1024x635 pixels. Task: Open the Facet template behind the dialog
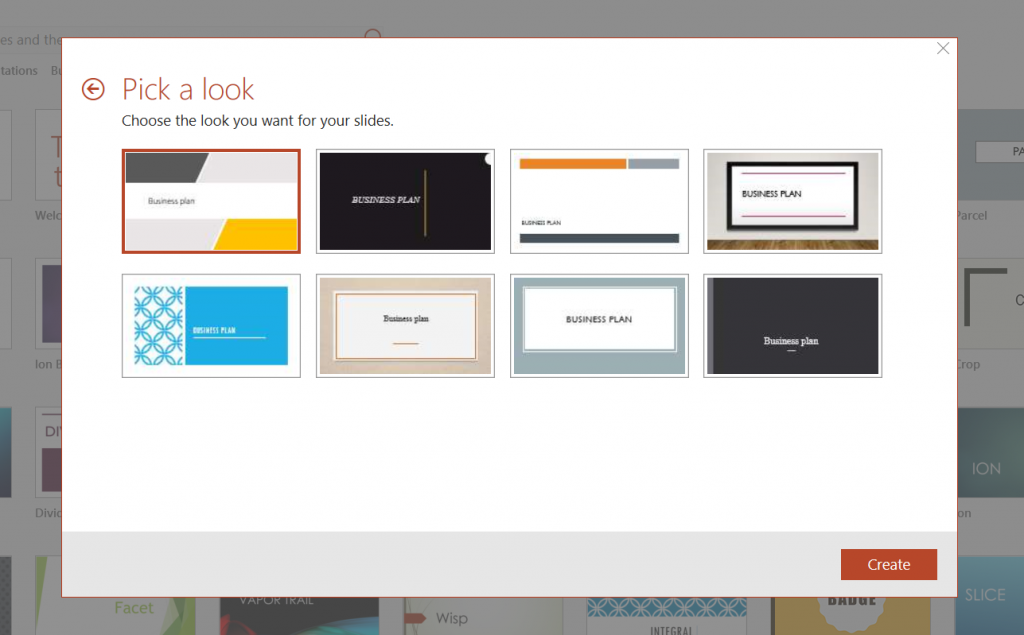point(136,607)
